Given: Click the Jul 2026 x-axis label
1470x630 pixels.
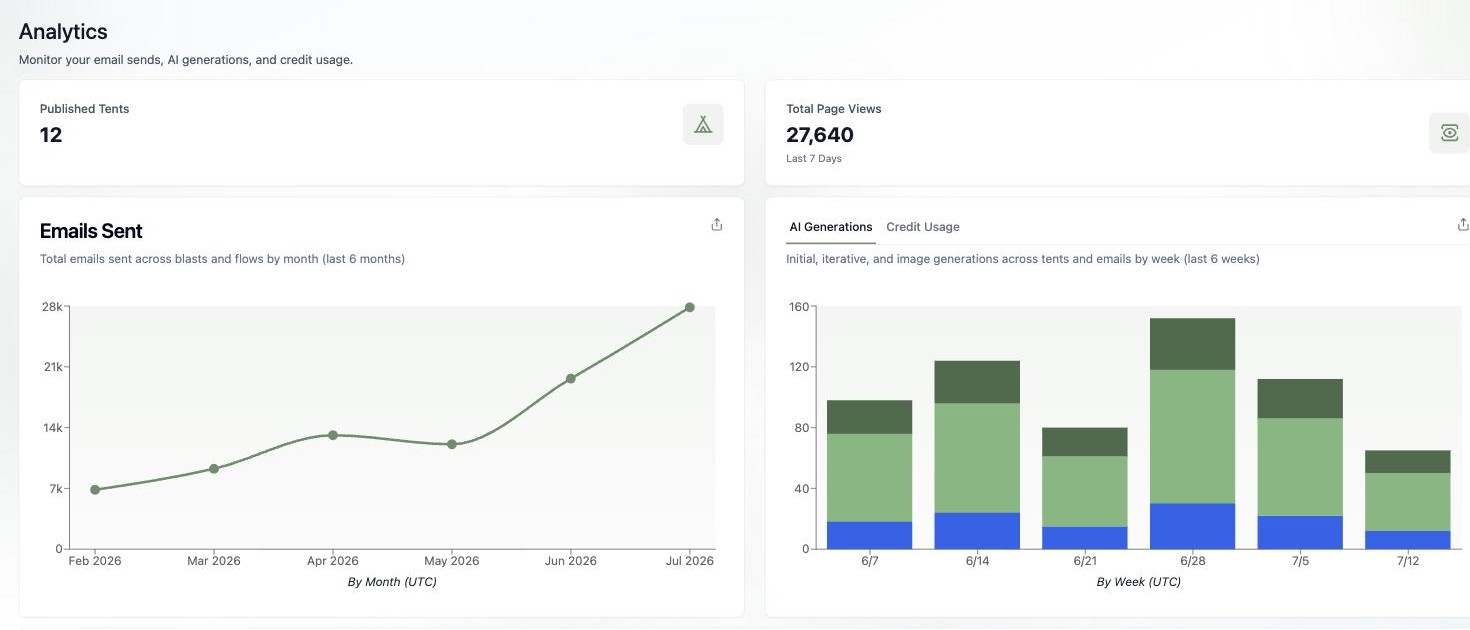Looking at the screenshot, I should pyautogui.click(x=688, y=561).
